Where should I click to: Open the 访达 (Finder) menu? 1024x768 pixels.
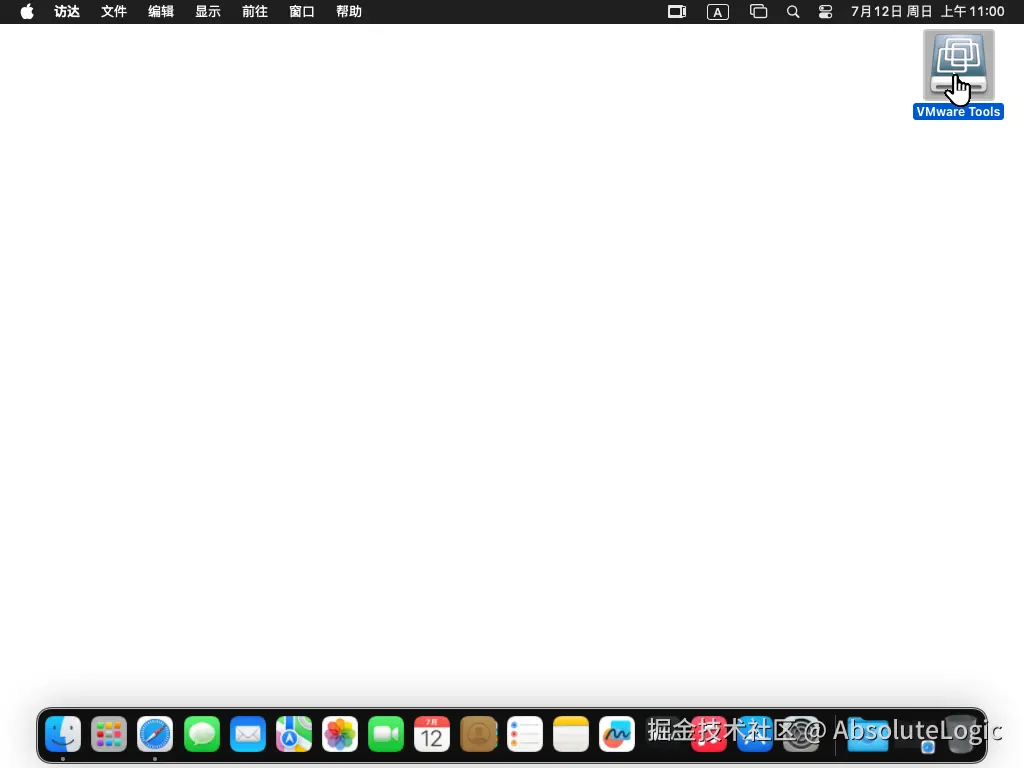click(67, 12)
